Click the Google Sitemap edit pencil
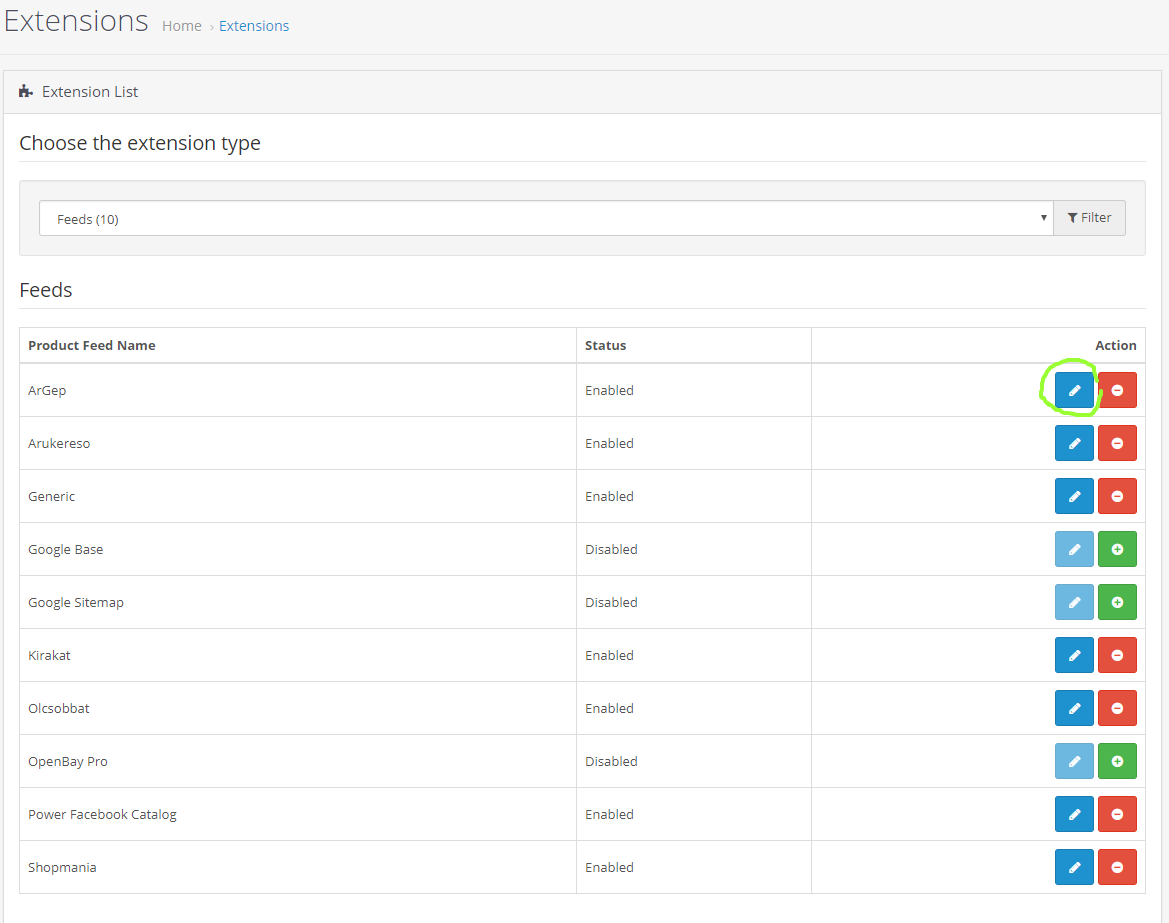Image resolution: width=1169 pixels, height=923 pixels. click(1074, 602)
